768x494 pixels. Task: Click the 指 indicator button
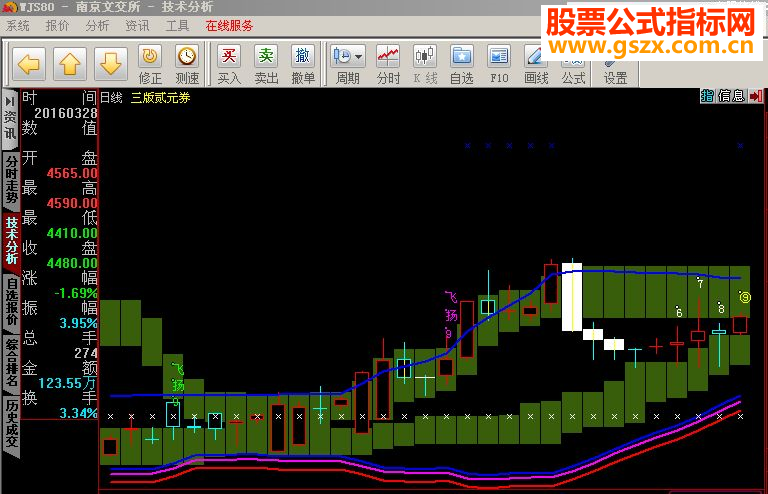pyautogui.click(x=708, y=95)
